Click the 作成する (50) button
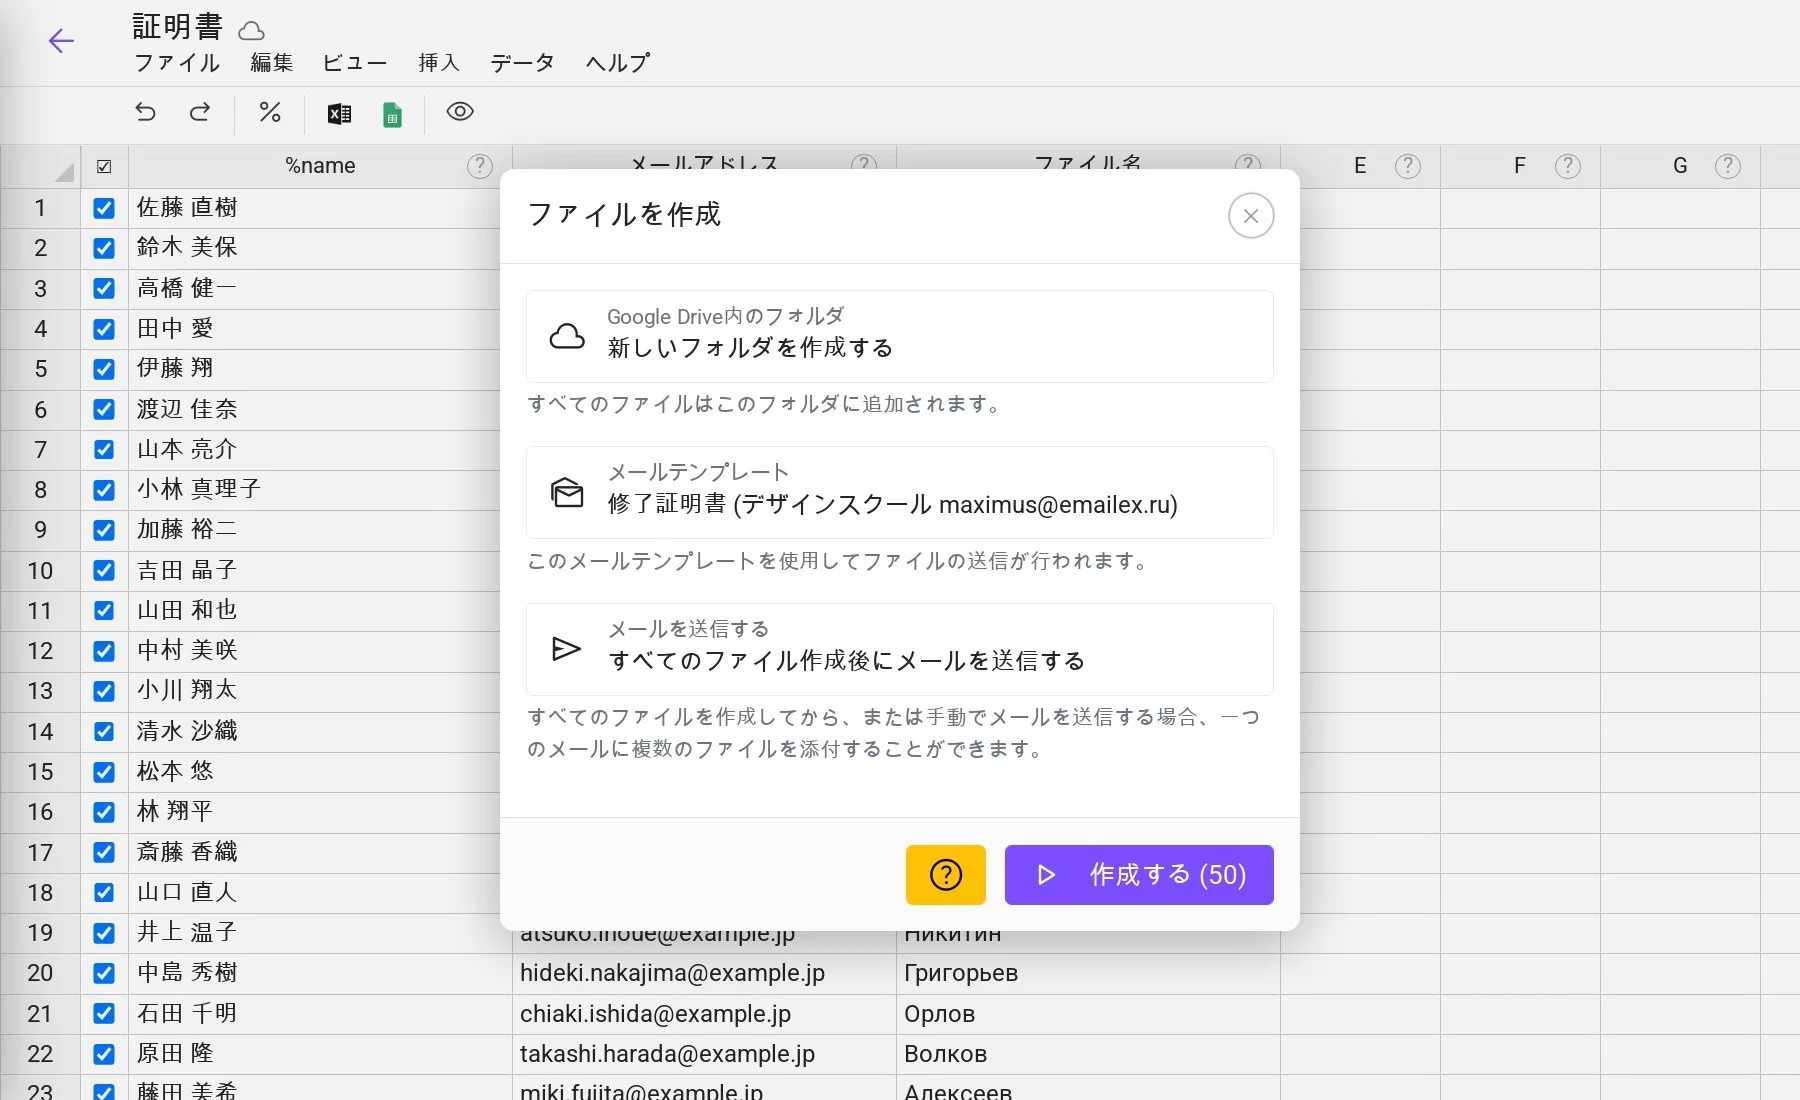Viewport: 1800px width, 1100px height. pyautogui.click(x=1139, y=875)
